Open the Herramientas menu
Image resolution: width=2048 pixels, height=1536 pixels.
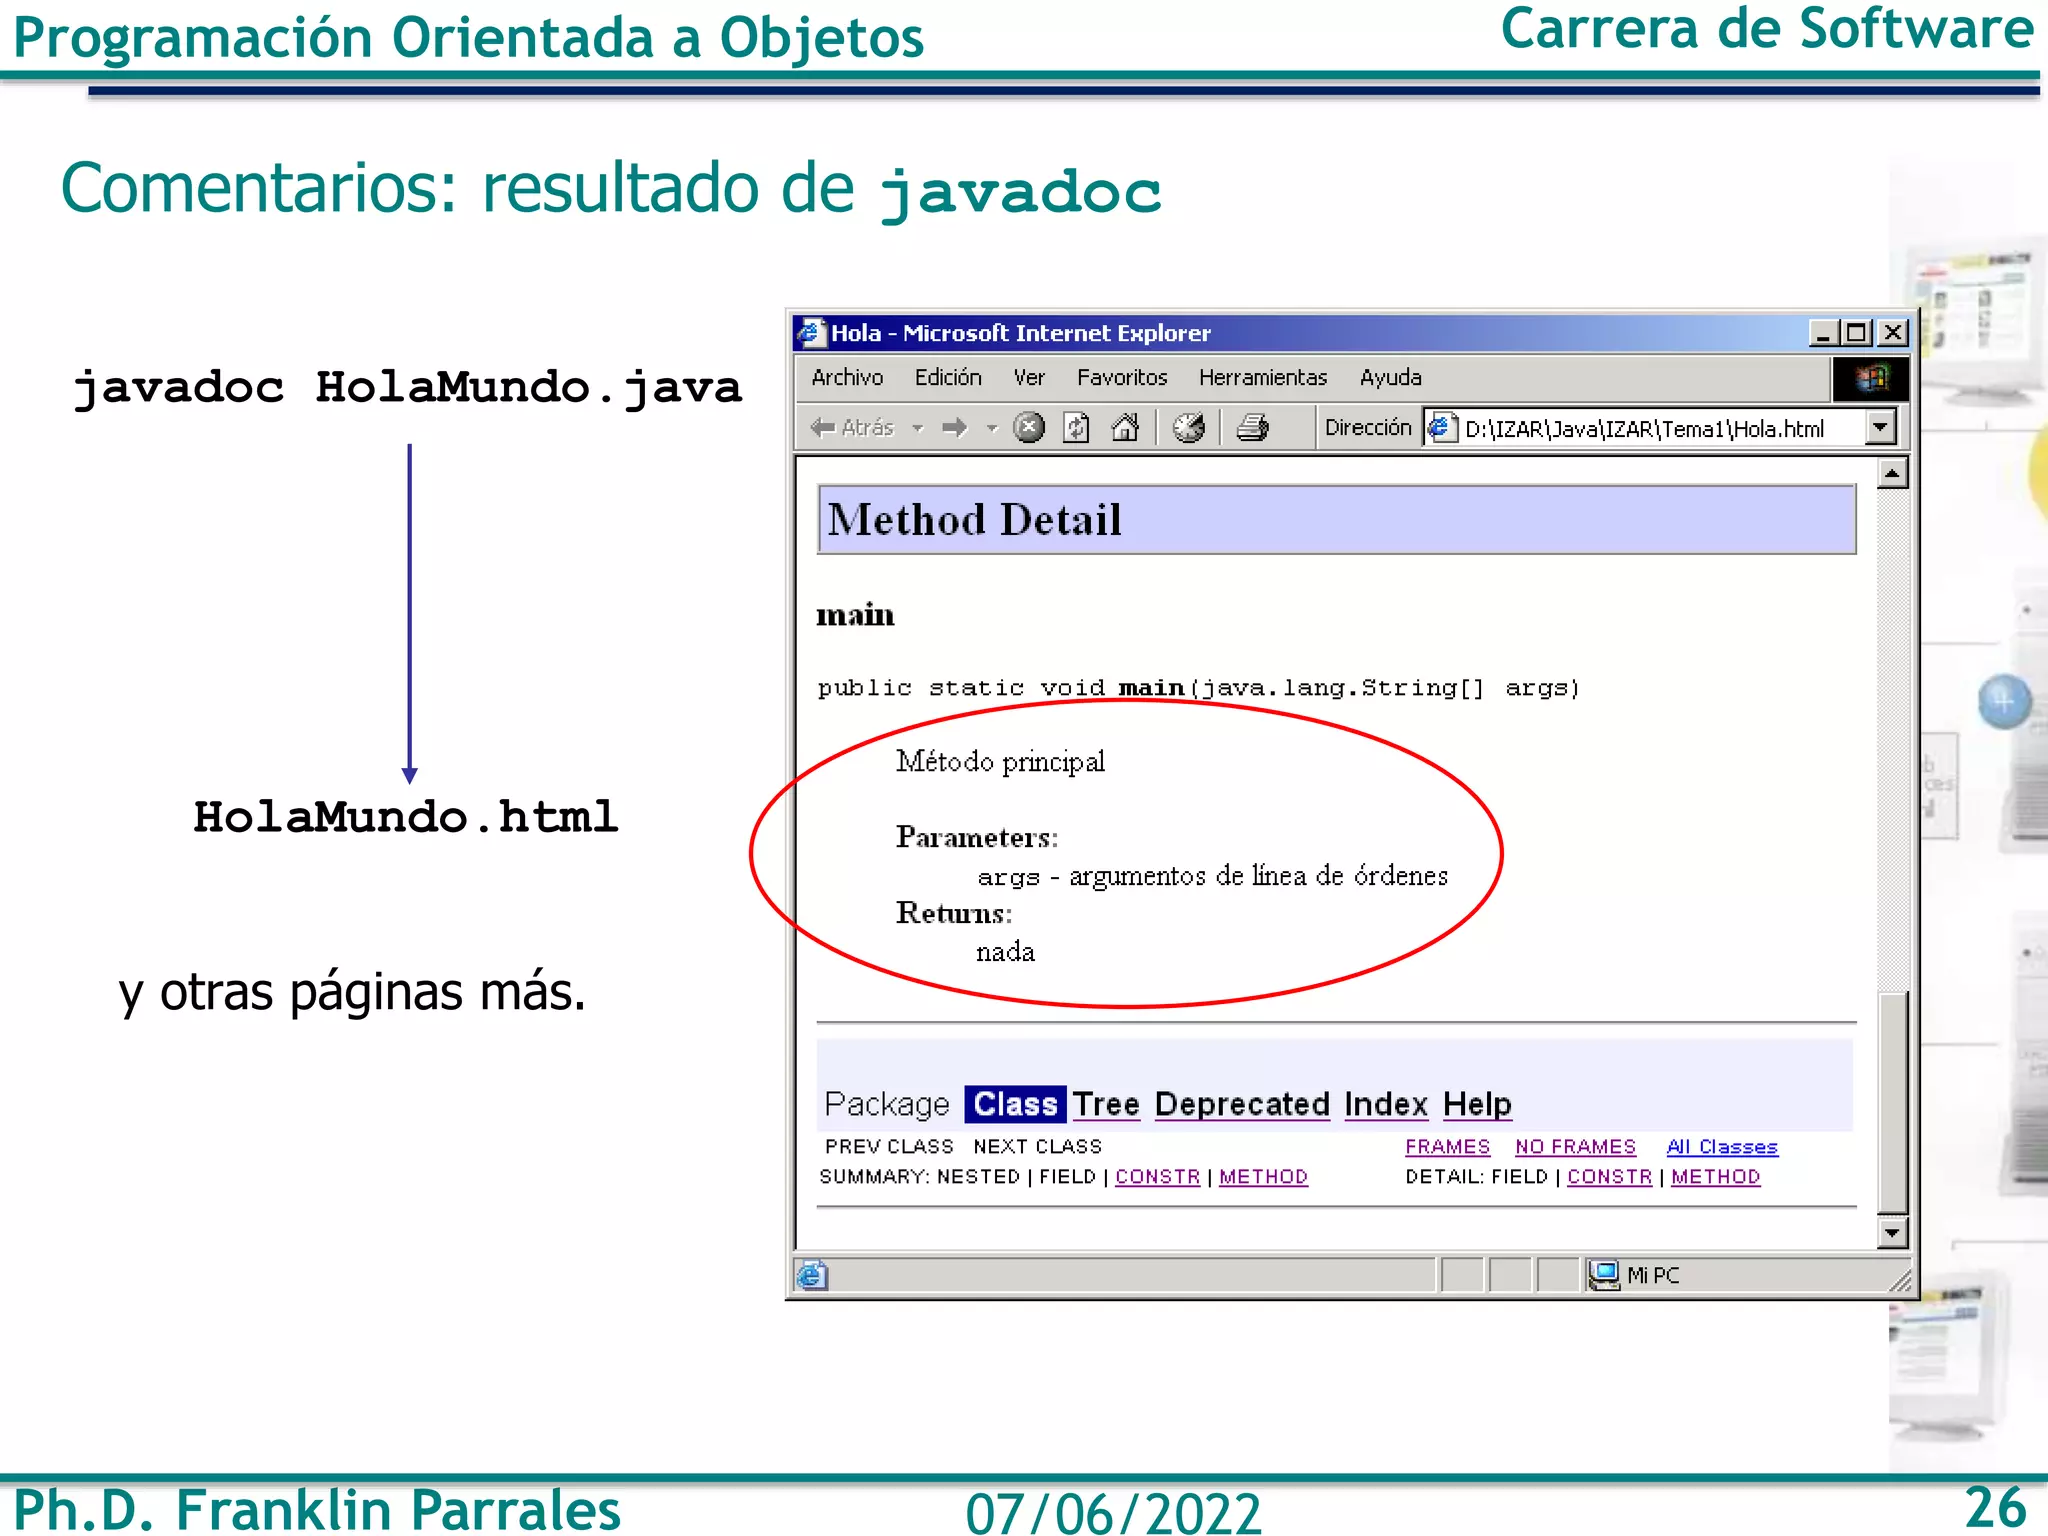tap(1263, 377)
